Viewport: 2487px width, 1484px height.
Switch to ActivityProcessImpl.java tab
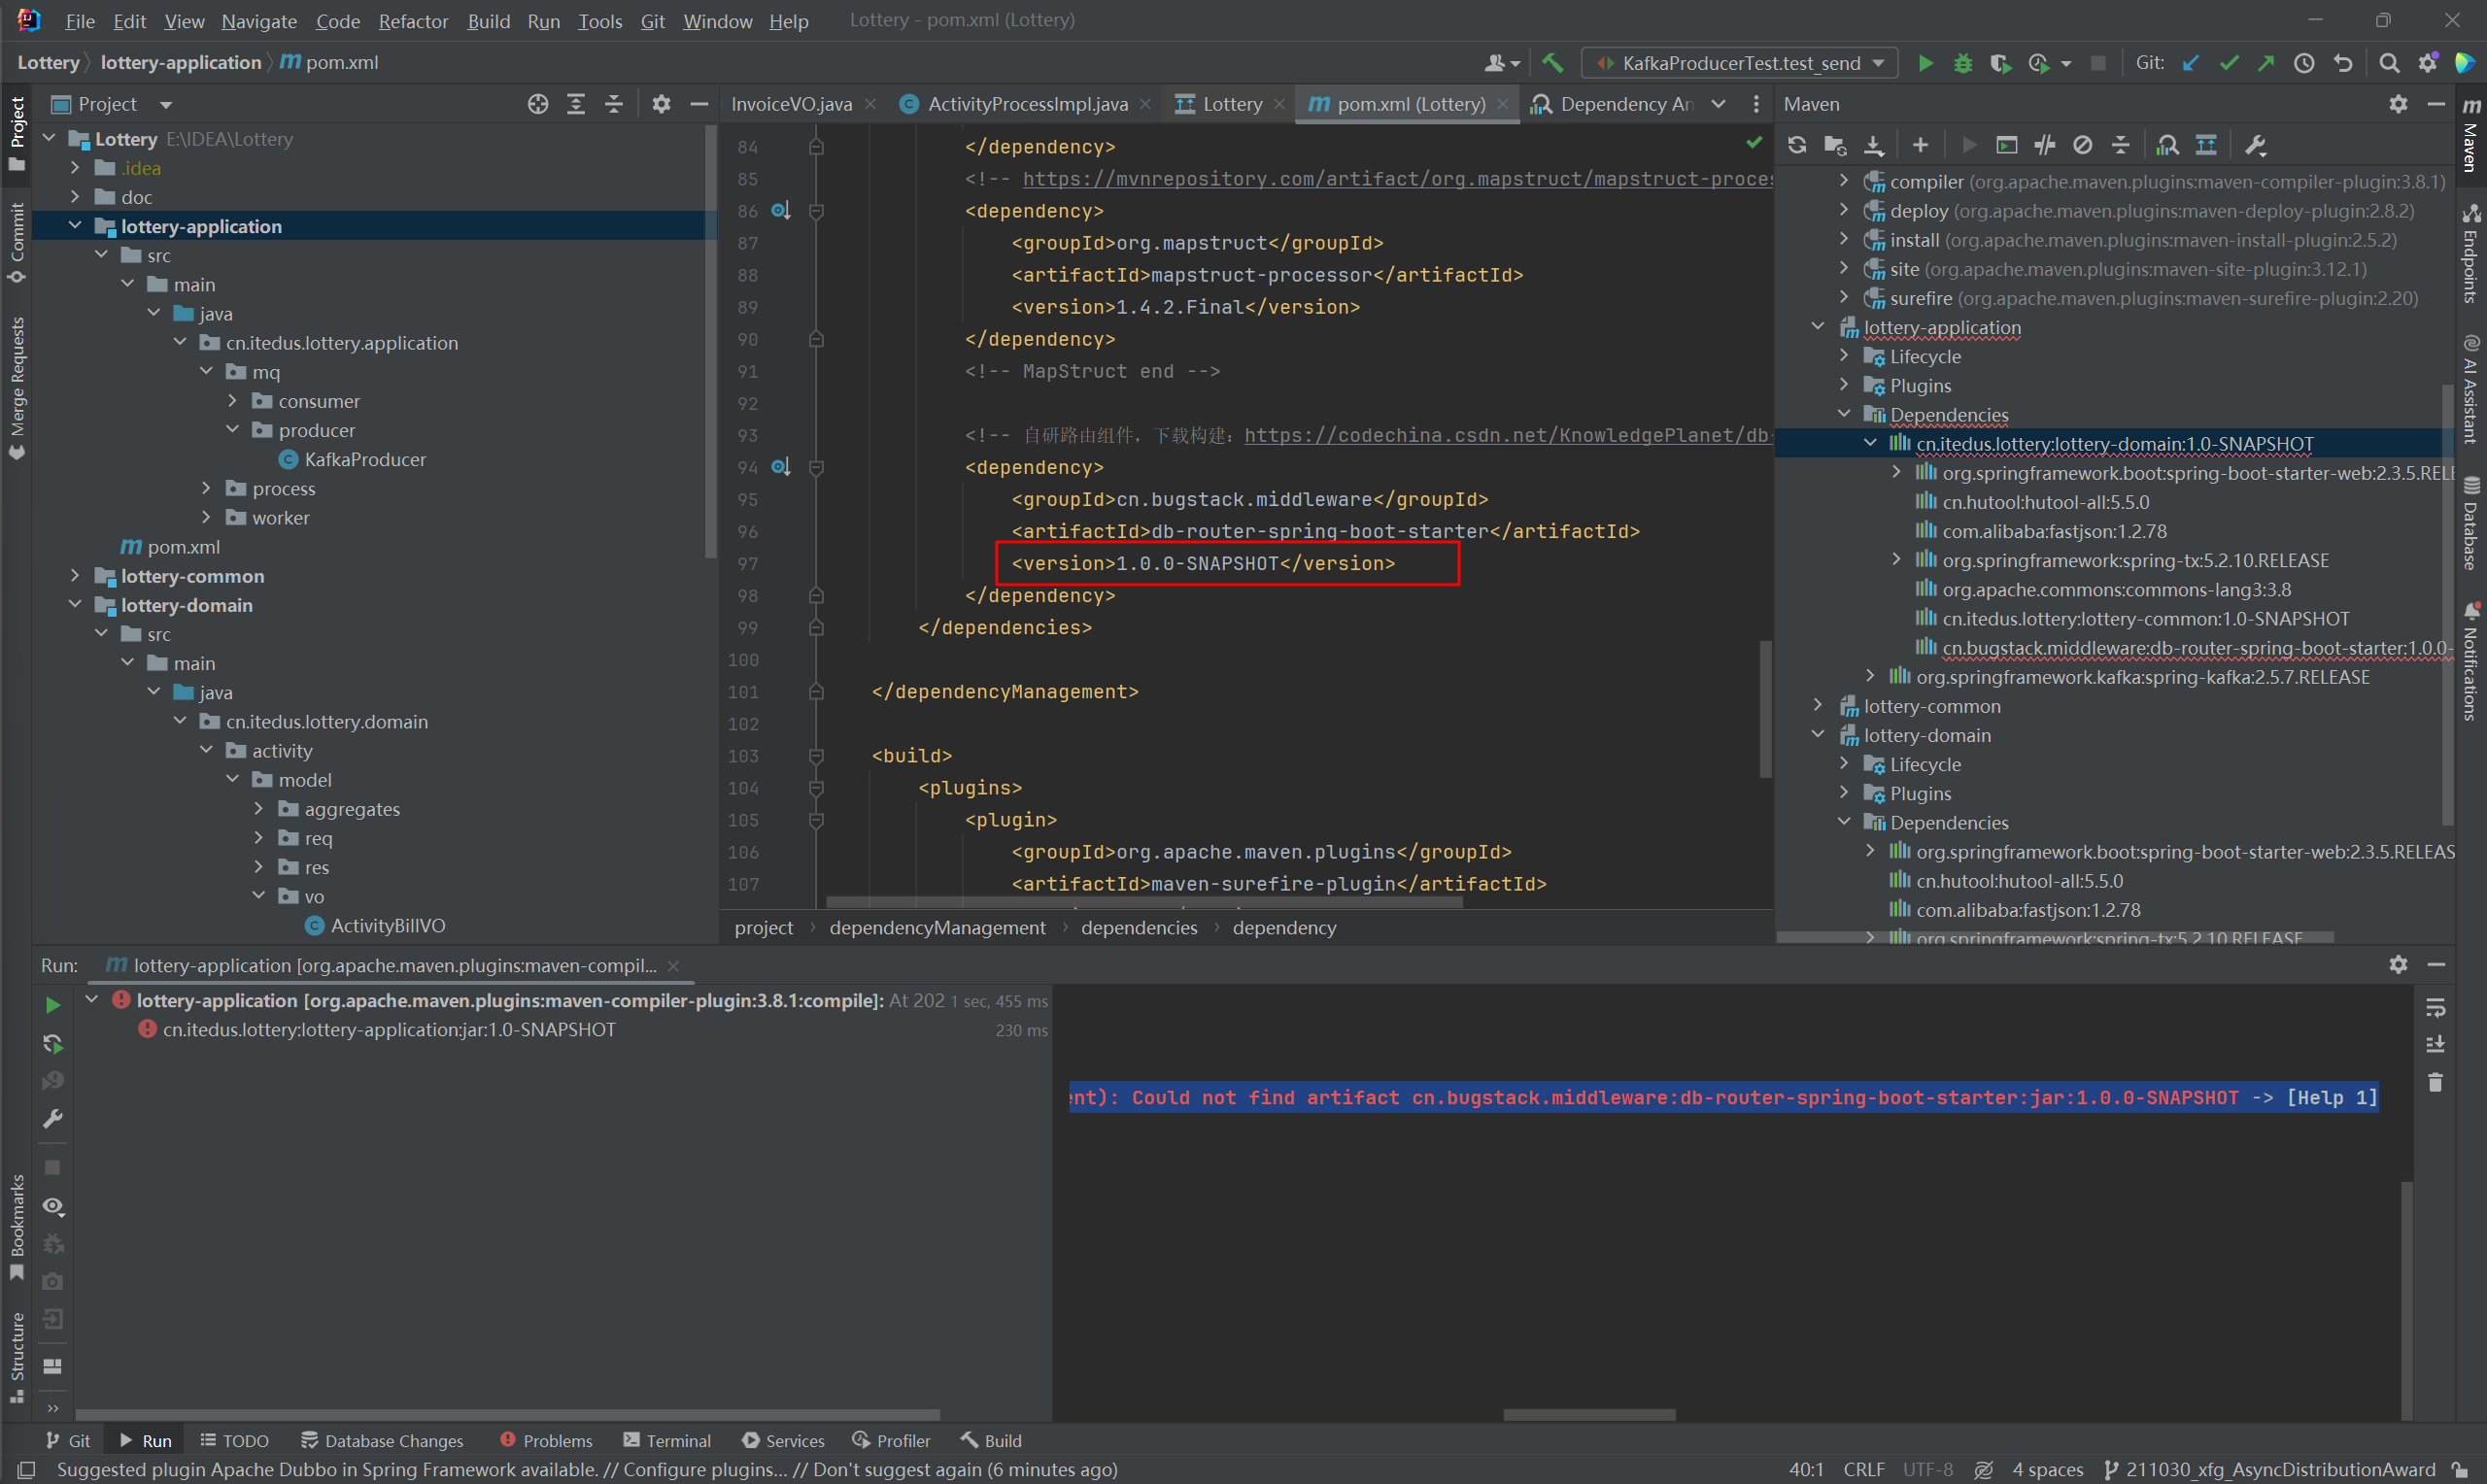point(1027,104)
